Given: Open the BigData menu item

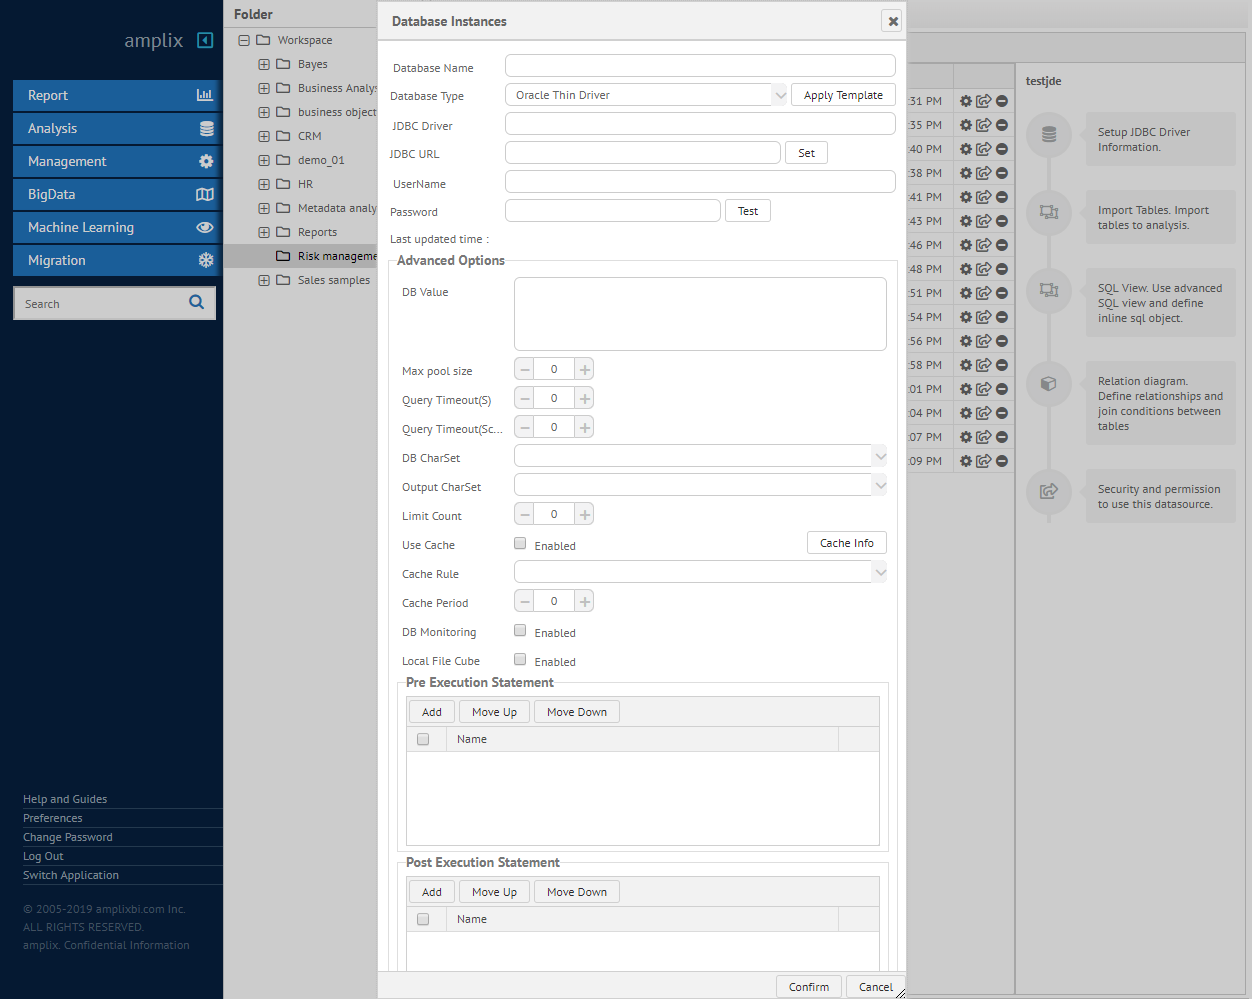Looking at the screenshot, I should click(x=115, y=194).
